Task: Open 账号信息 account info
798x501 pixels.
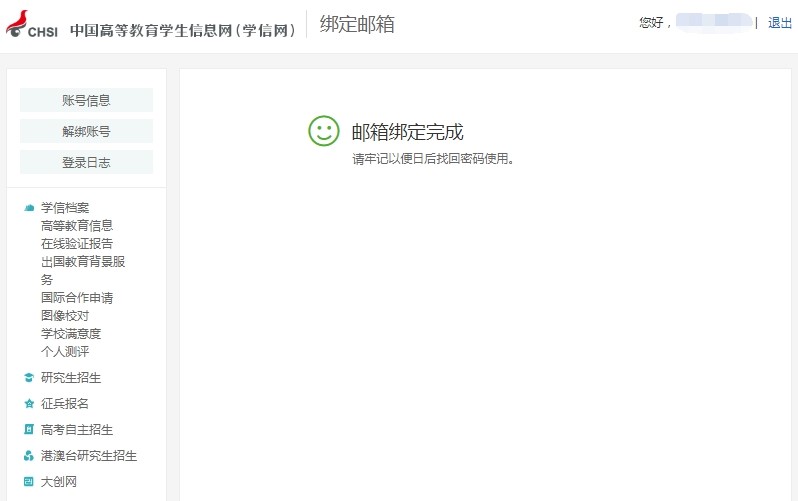Action: click(86, 100)
